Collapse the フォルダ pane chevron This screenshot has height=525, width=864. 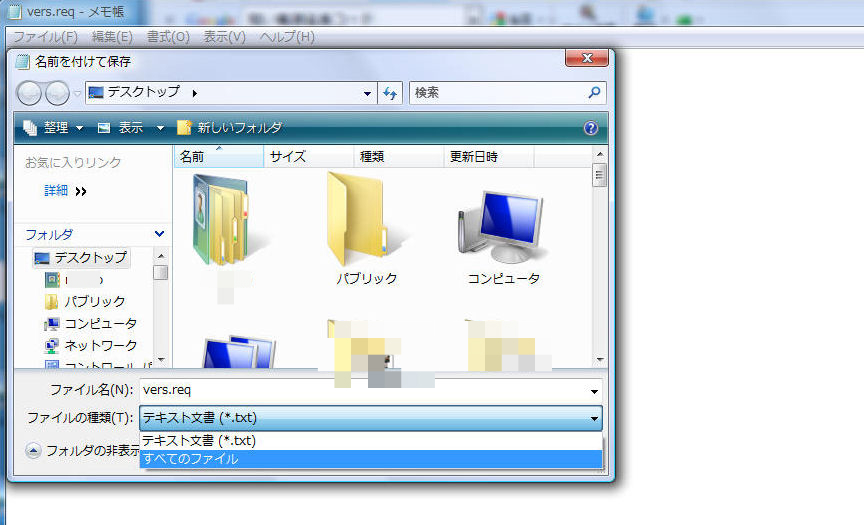(159, 234)
